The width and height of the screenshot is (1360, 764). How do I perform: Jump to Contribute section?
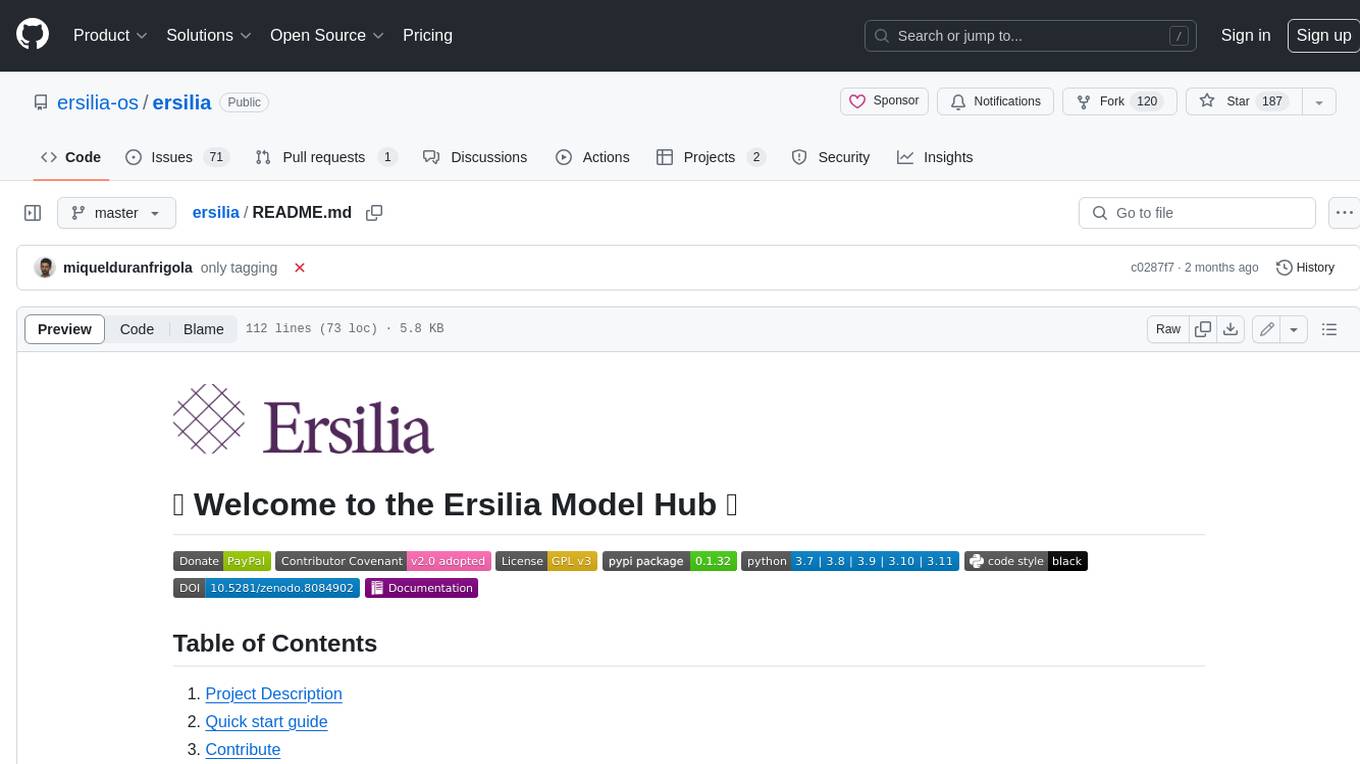[x=243, y=750]
